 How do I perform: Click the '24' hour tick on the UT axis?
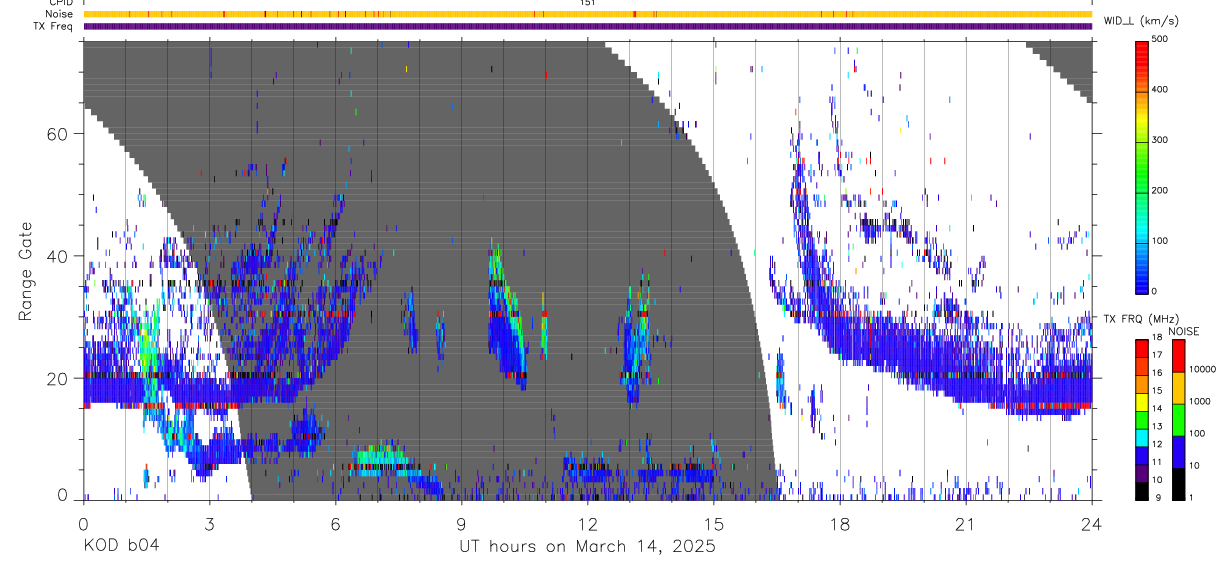1092,524
